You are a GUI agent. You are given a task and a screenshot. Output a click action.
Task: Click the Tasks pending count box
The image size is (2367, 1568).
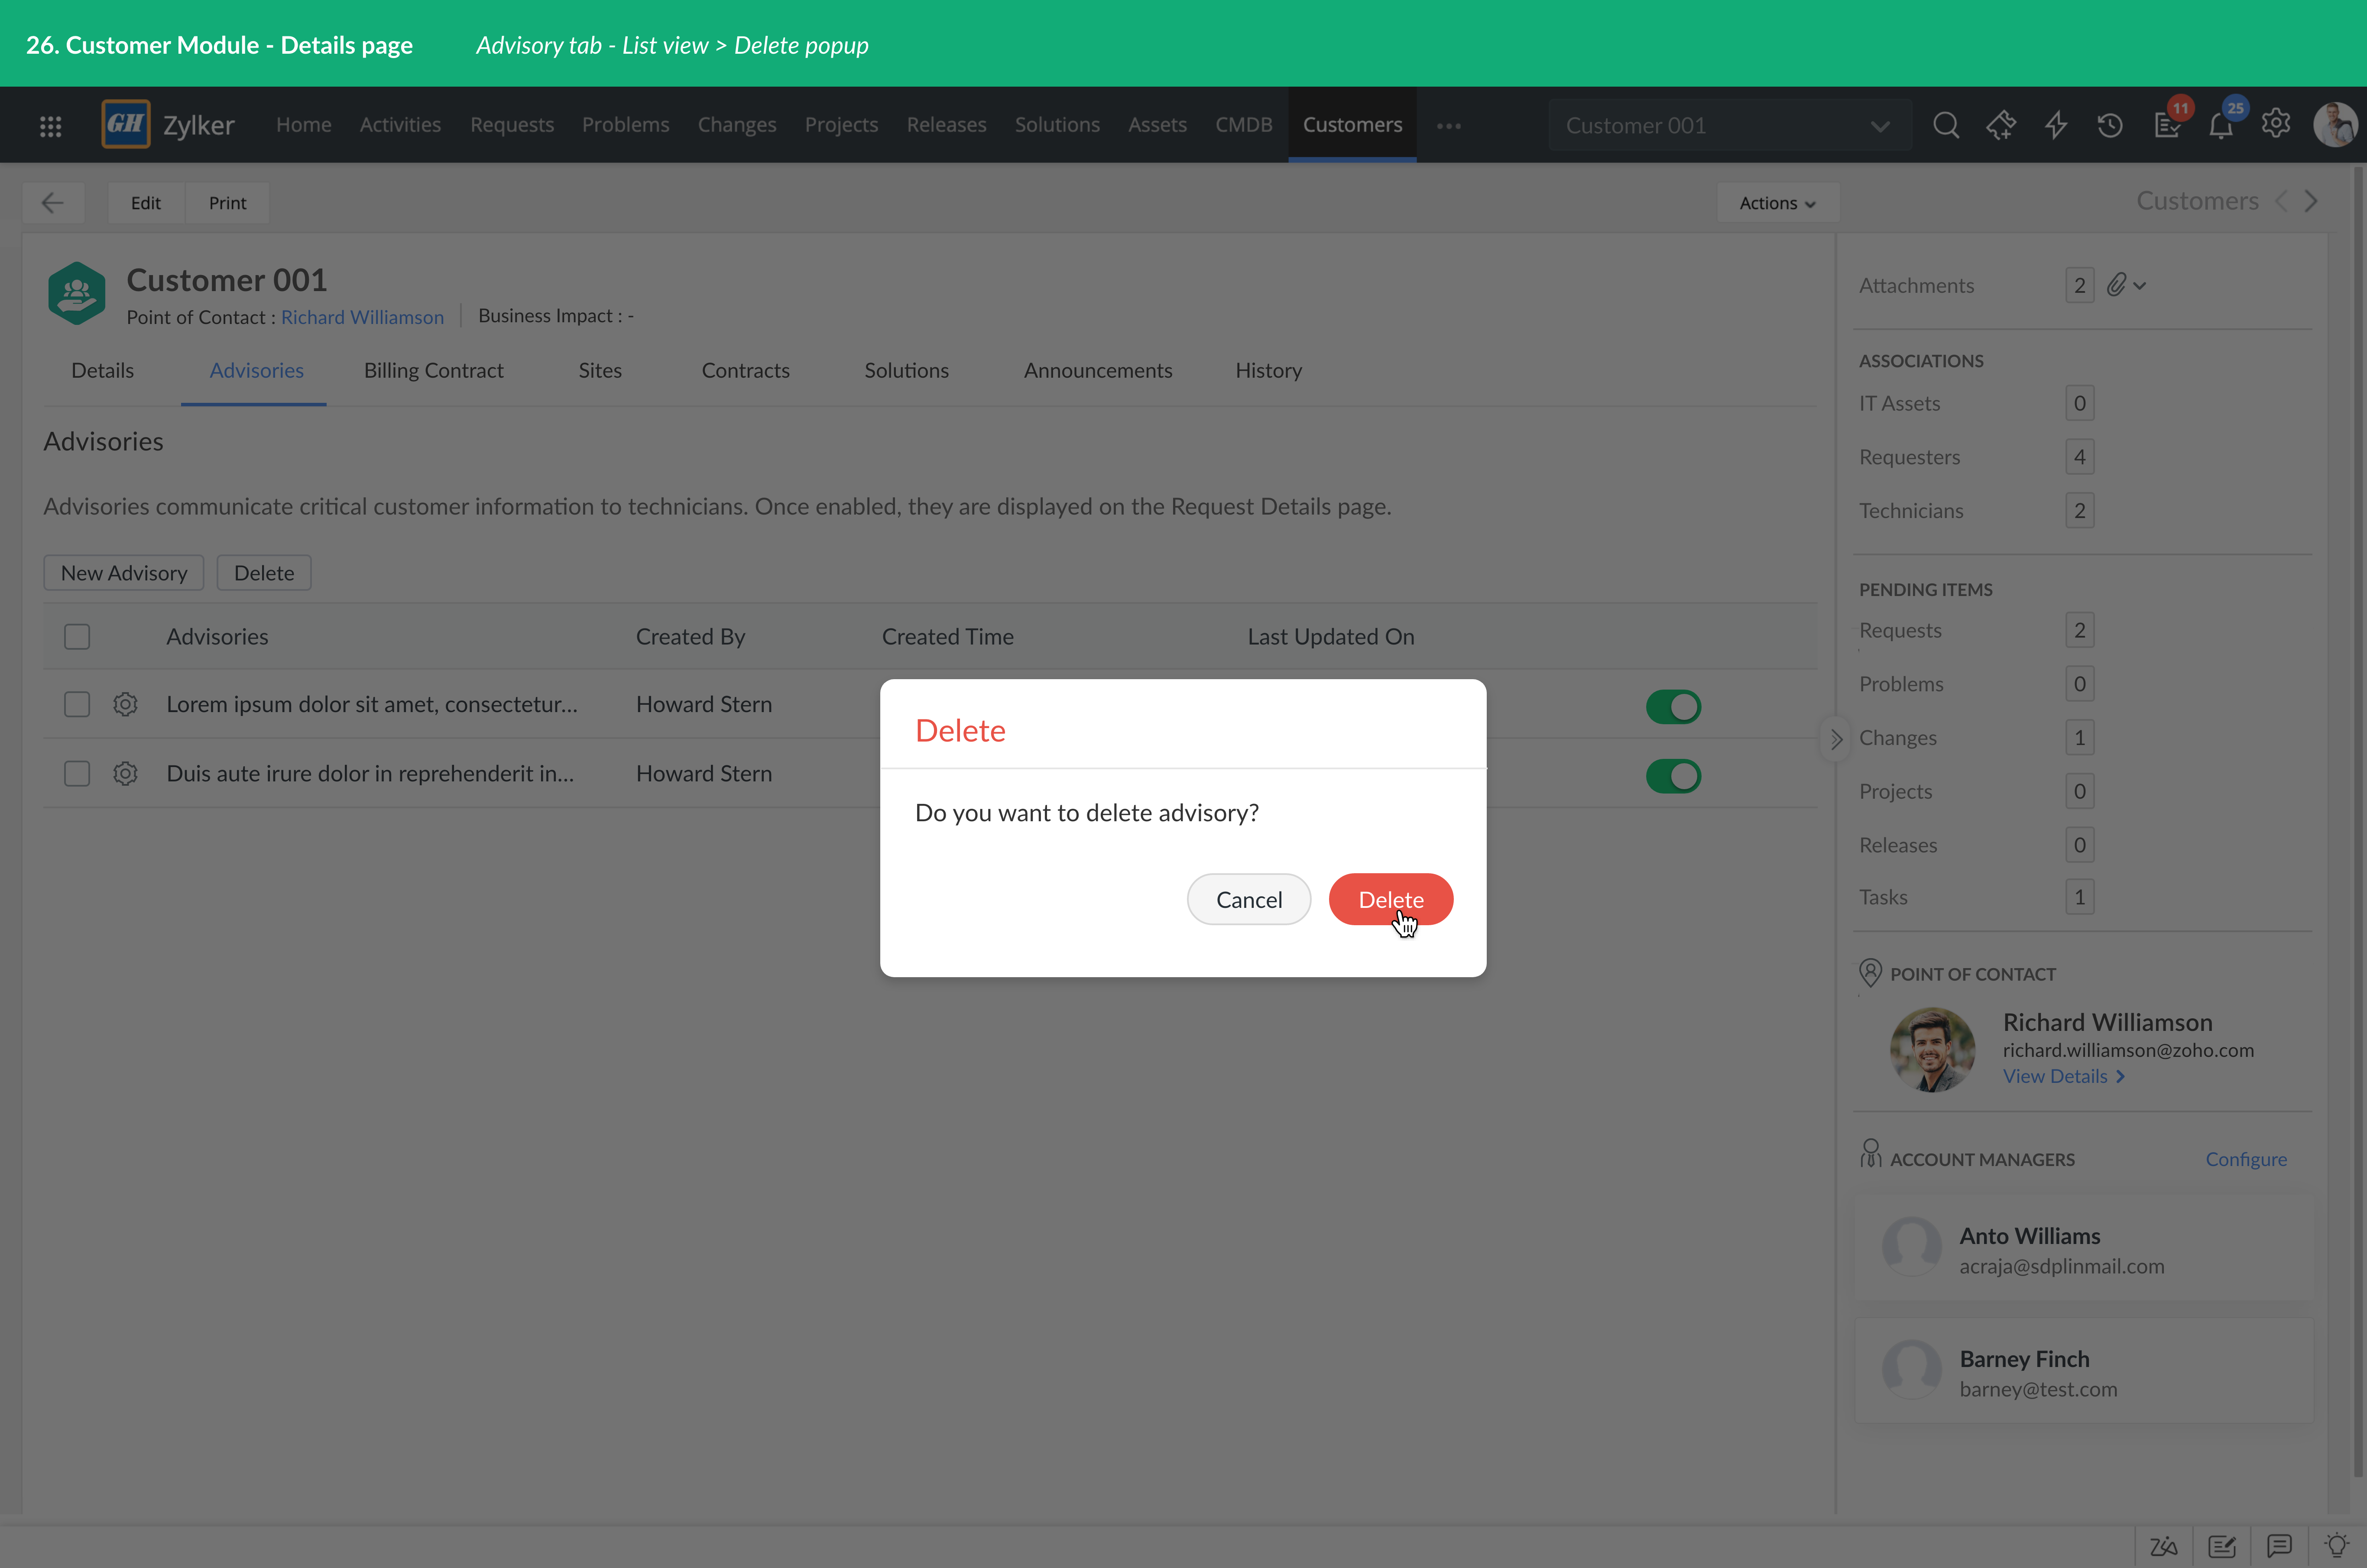click(x=2080, y=897)
